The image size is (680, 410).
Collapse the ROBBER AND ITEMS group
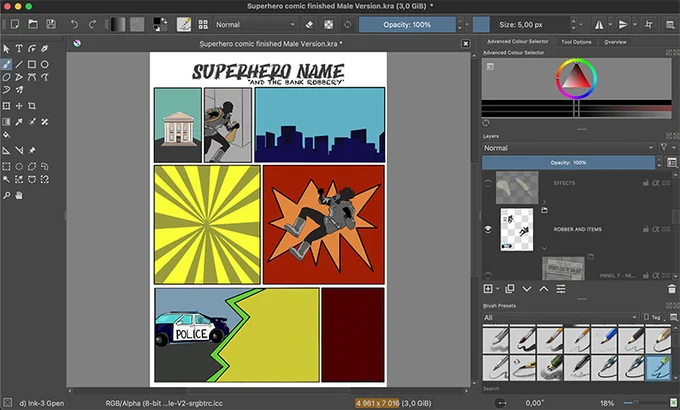click(x=544, y=248)
